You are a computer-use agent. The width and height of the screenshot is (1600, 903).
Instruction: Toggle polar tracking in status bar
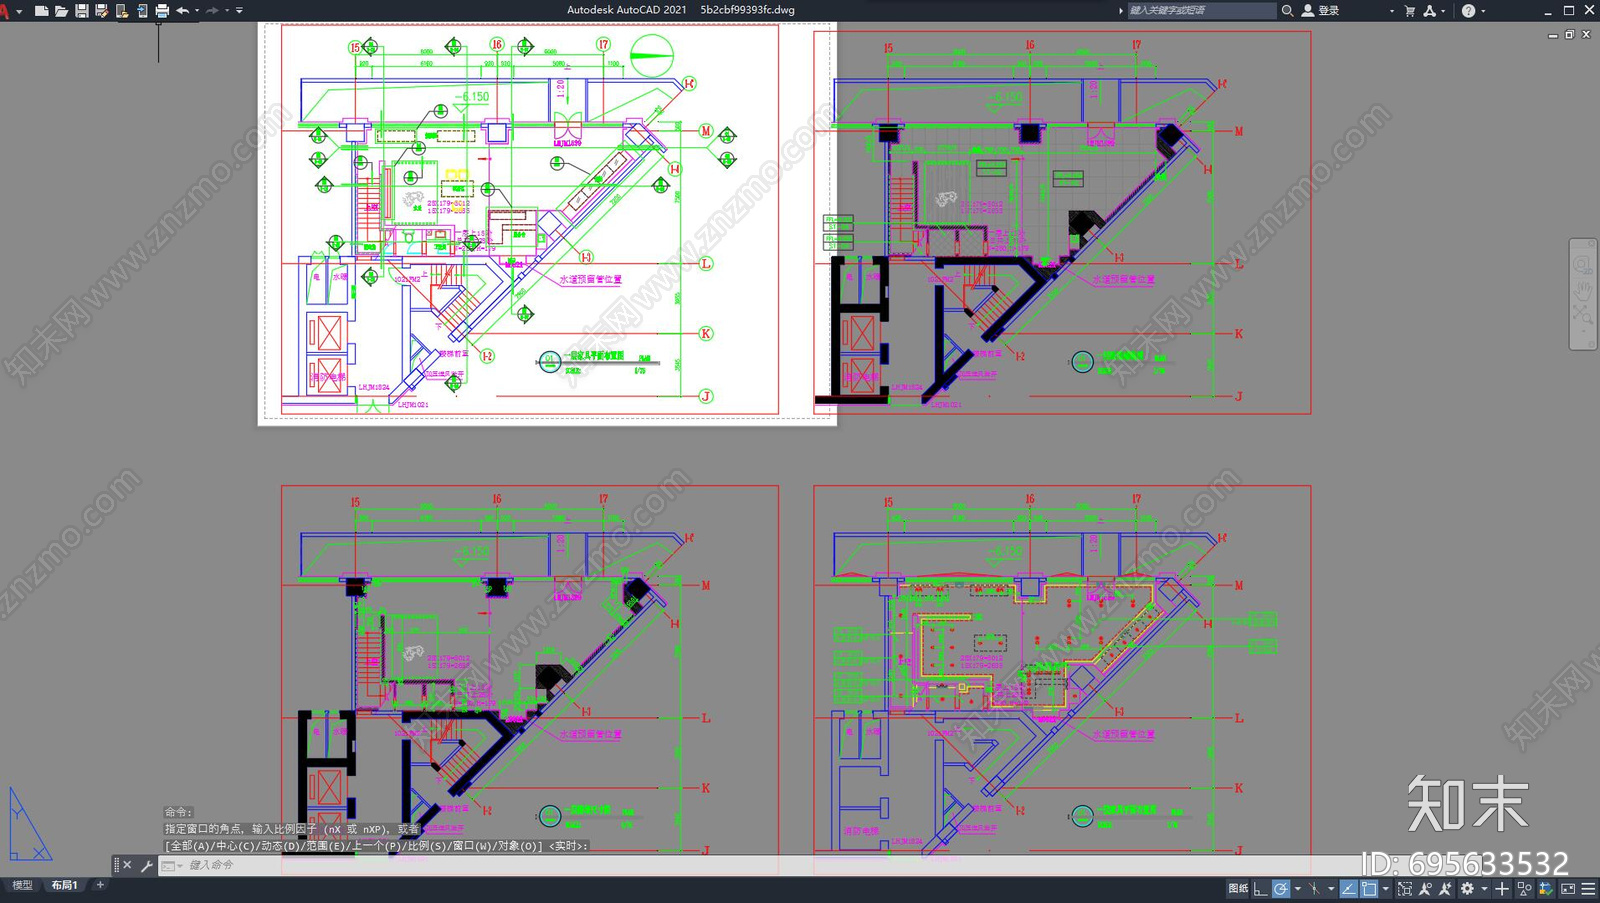click(1280, 888)
